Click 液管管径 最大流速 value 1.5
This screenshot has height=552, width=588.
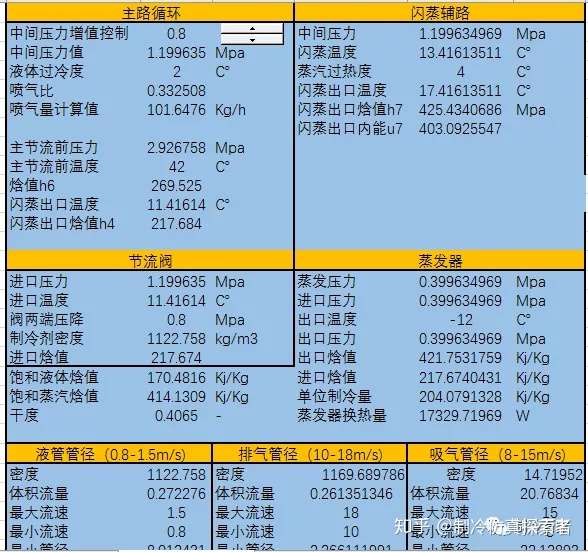click(176, 513)
